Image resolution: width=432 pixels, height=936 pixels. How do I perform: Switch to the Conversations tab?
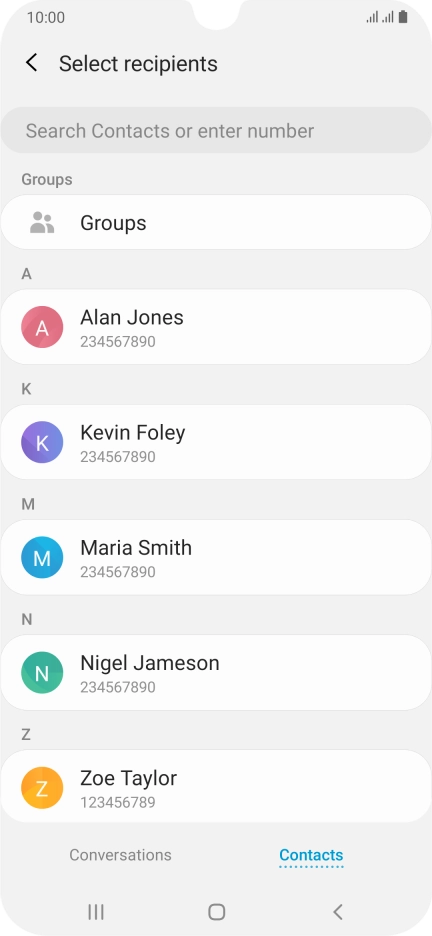(x=120, y=855)
